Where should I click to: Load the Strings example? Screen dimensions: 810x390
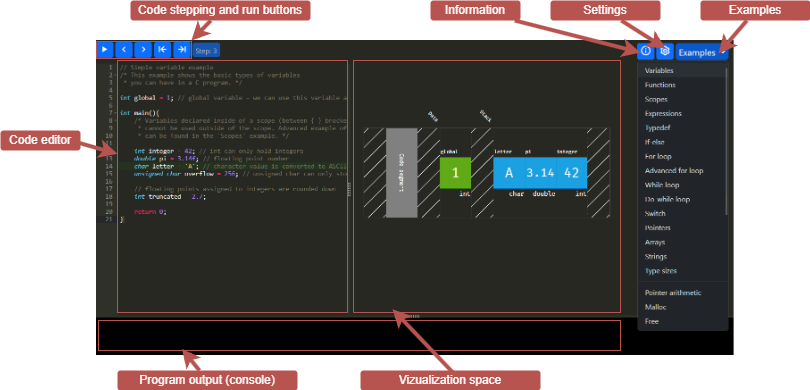pos(682,257)
